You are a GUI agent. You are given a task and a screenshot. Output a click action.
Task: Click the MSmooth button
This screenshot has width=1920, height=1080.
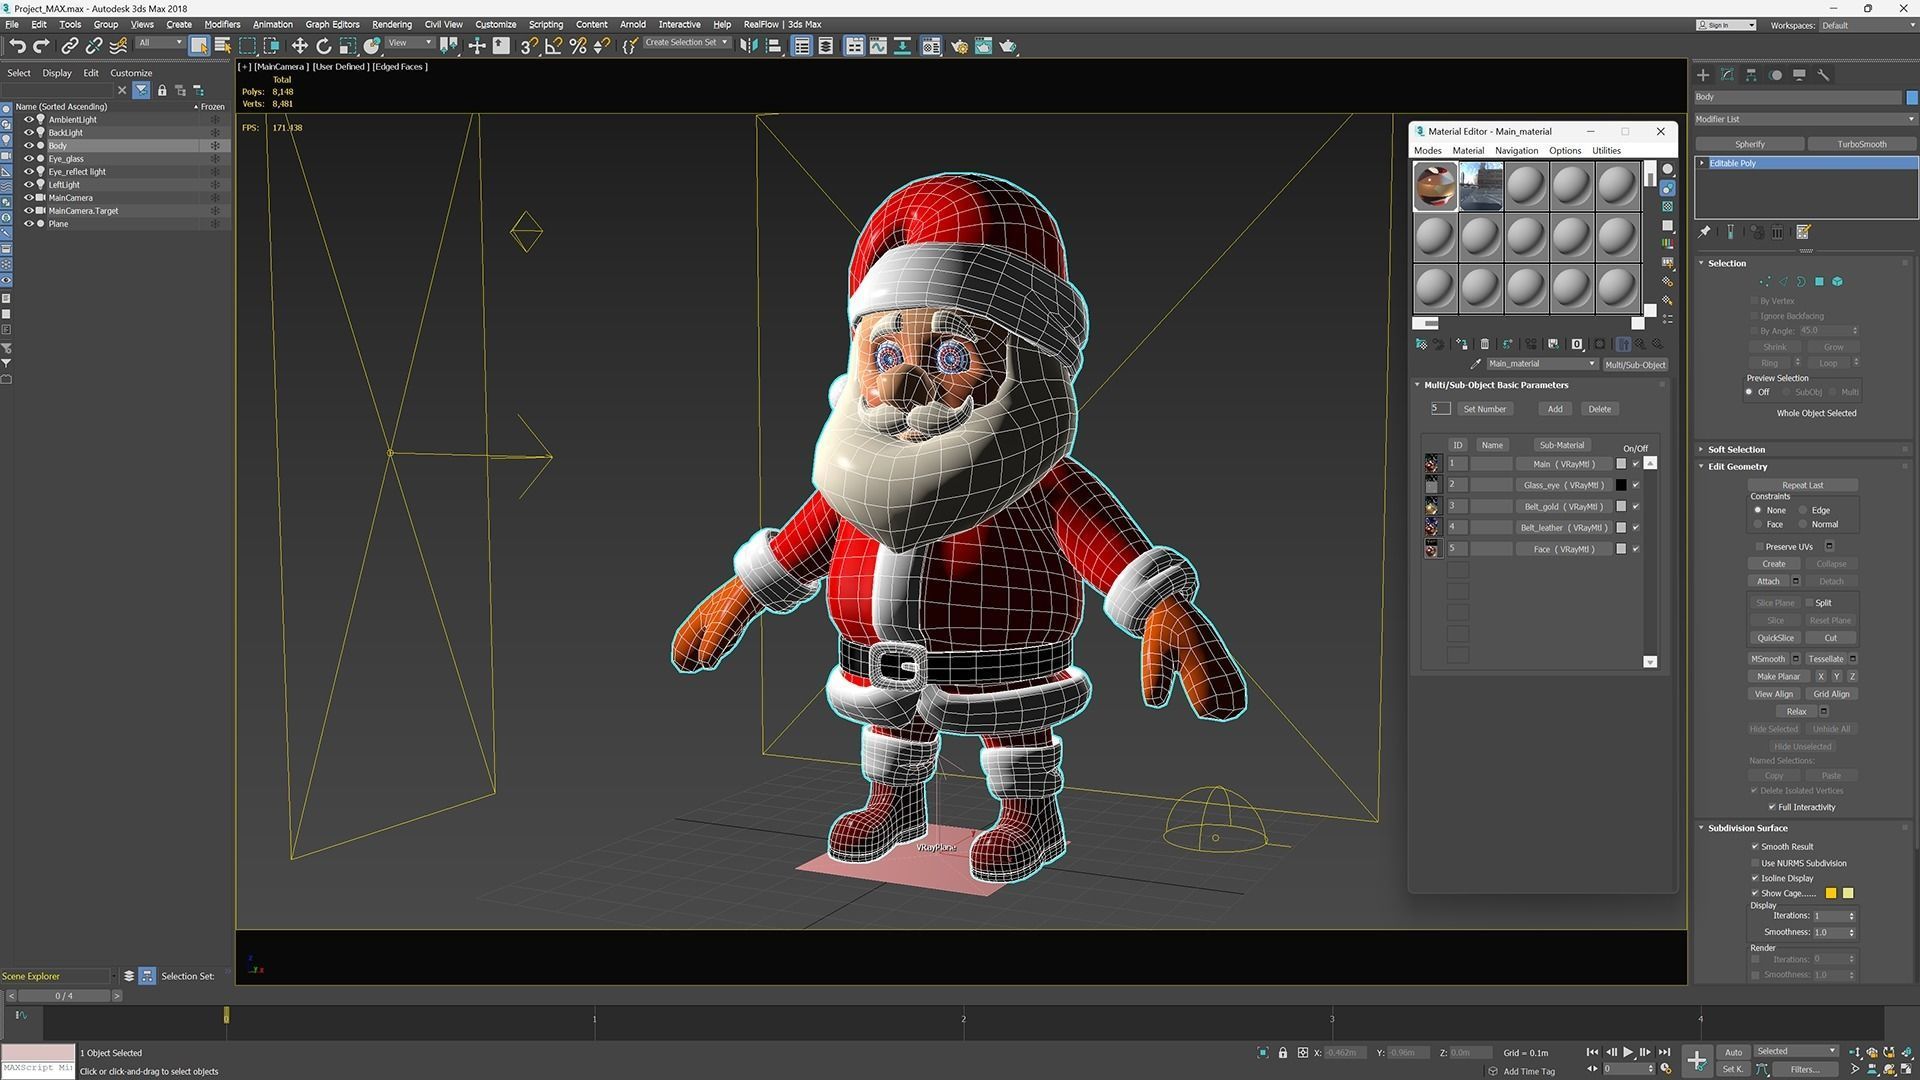coord(1767,659)
